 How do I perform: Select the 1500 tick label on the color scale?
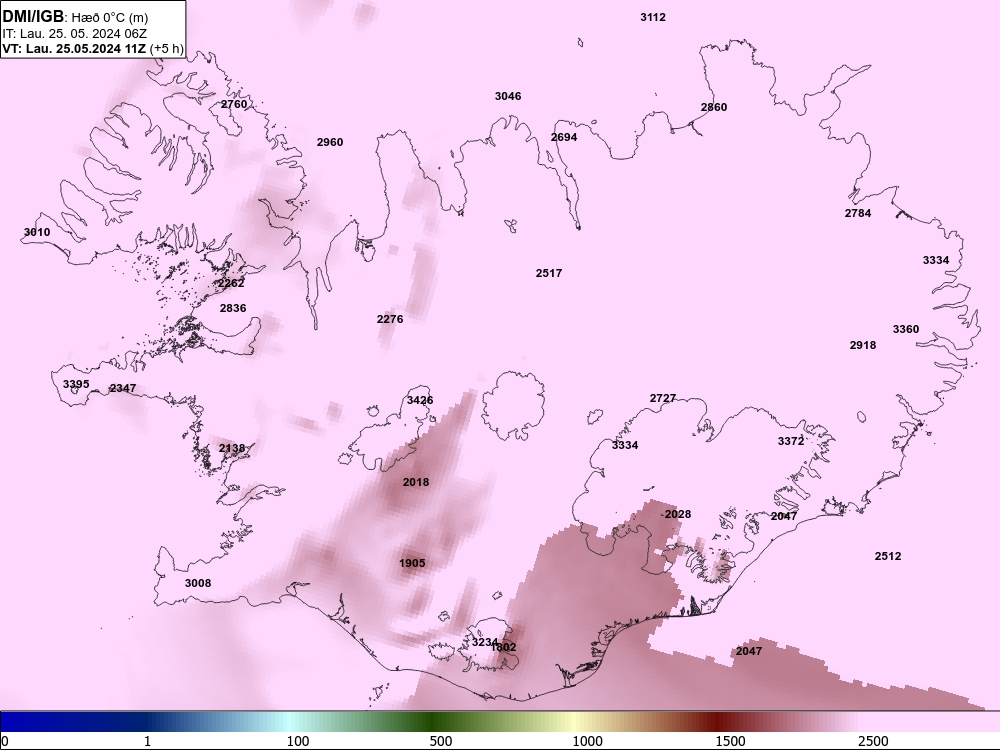click(x=730, y=741)
